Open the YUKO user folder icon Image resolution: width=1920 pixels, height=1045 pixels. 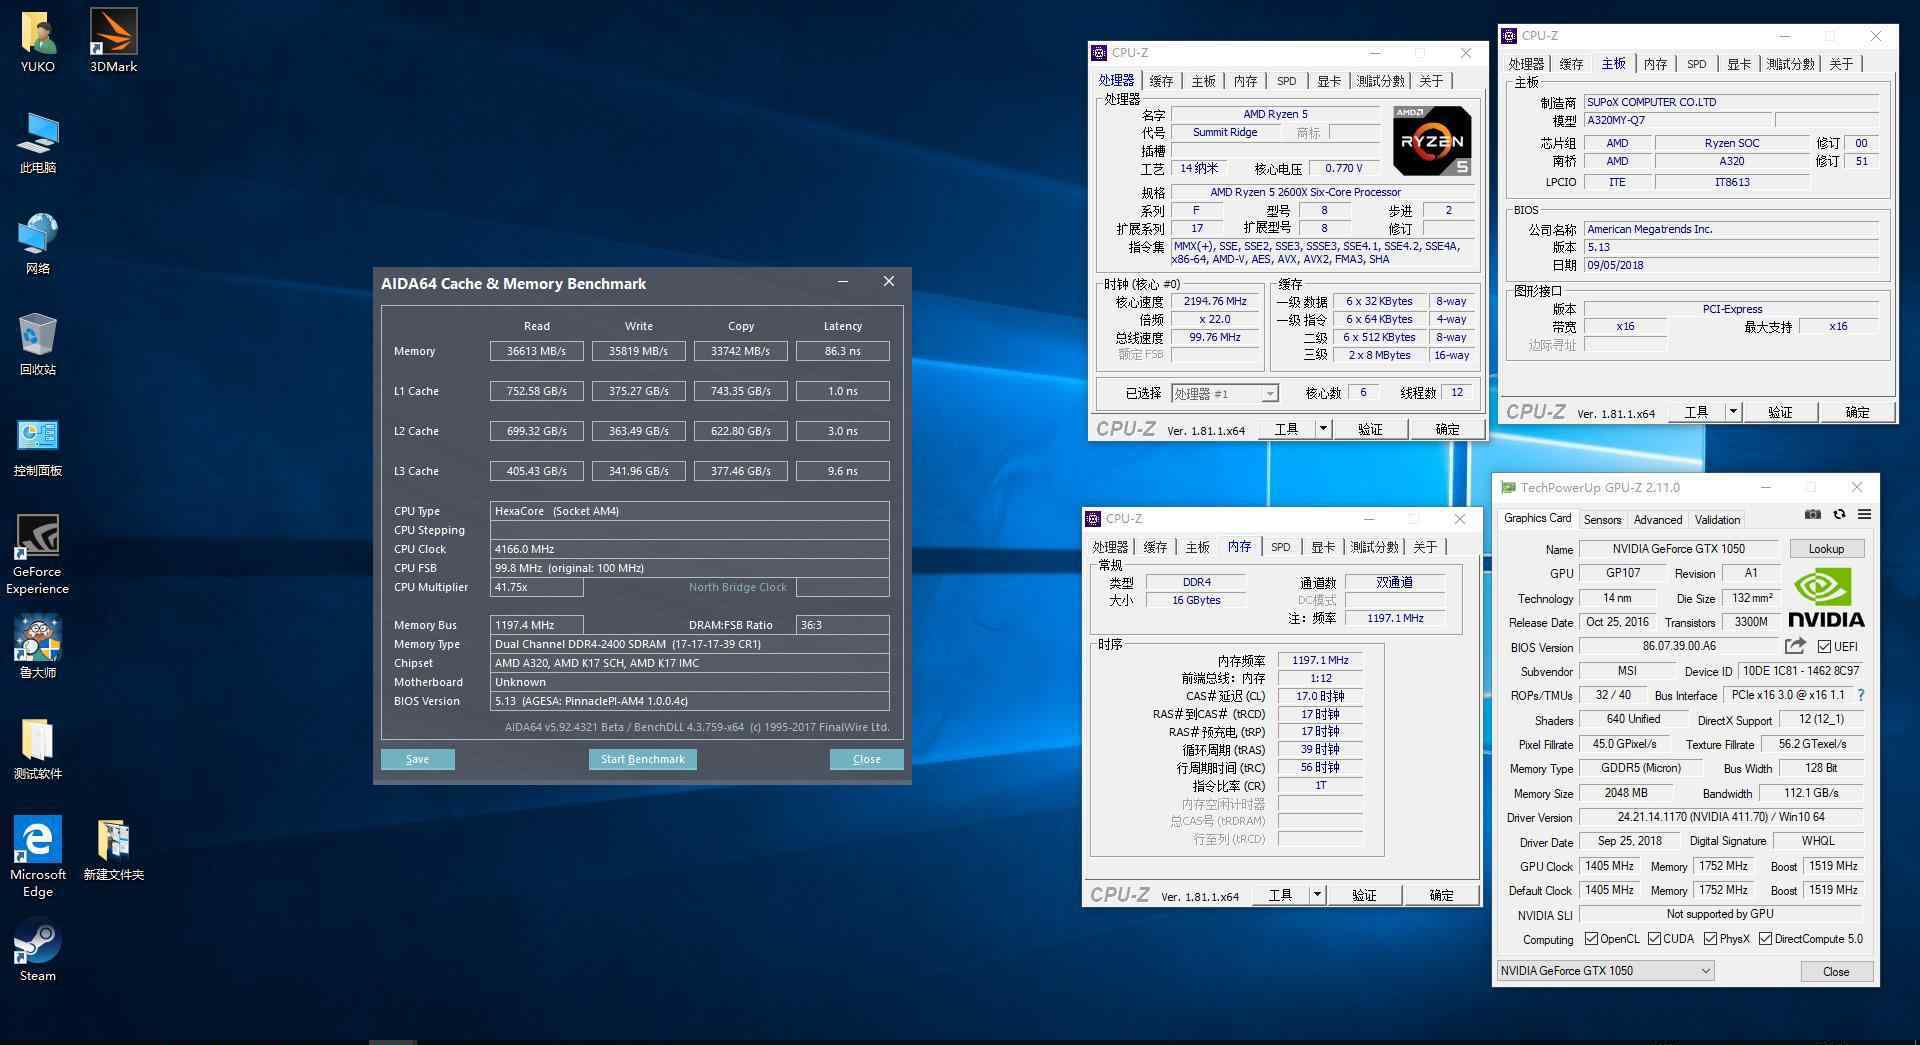38,40
